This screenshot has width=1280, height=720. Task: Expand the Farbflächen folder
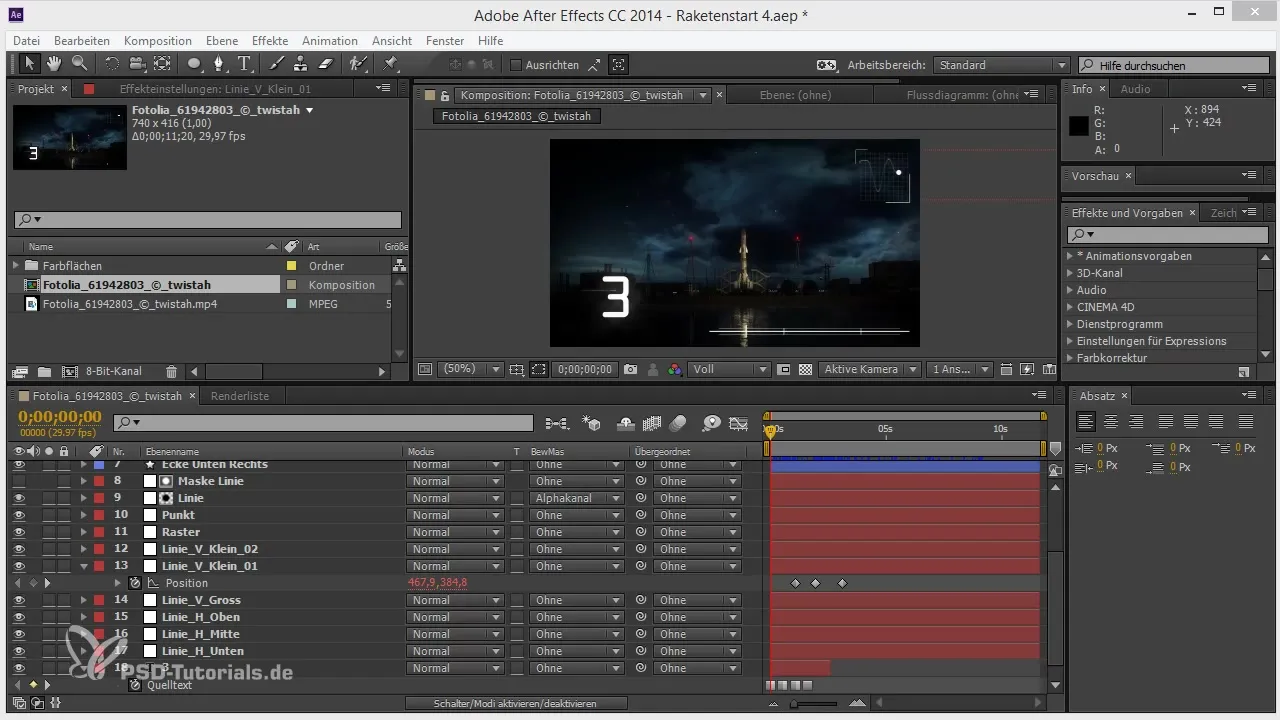pos(16,266)
